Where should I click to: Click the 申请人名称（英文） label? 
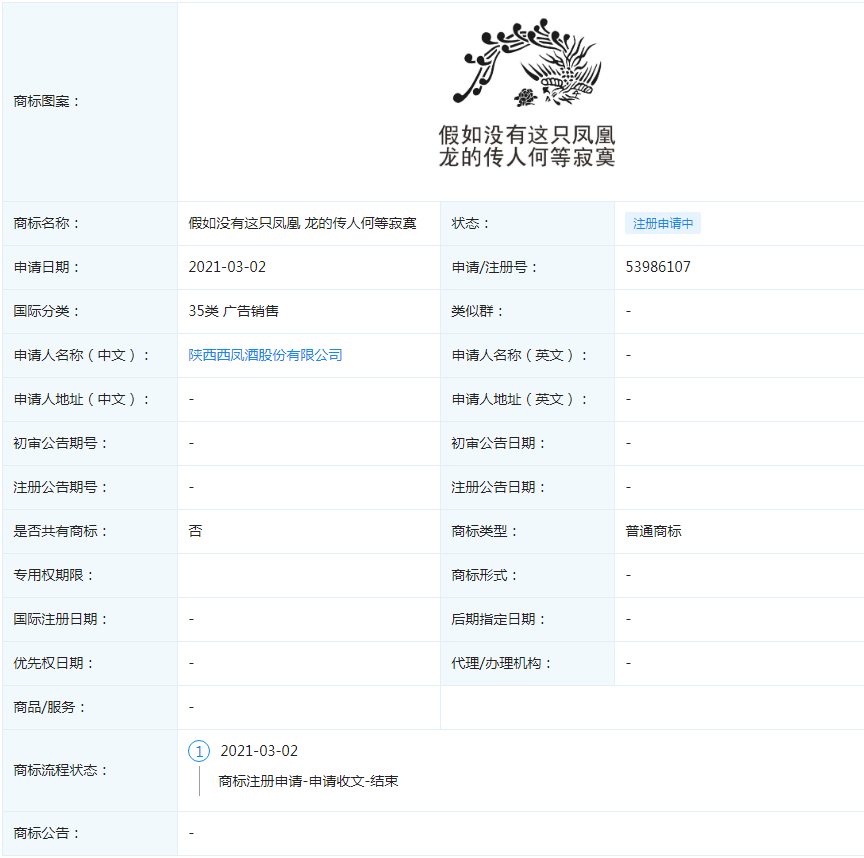tap(519, 355)
